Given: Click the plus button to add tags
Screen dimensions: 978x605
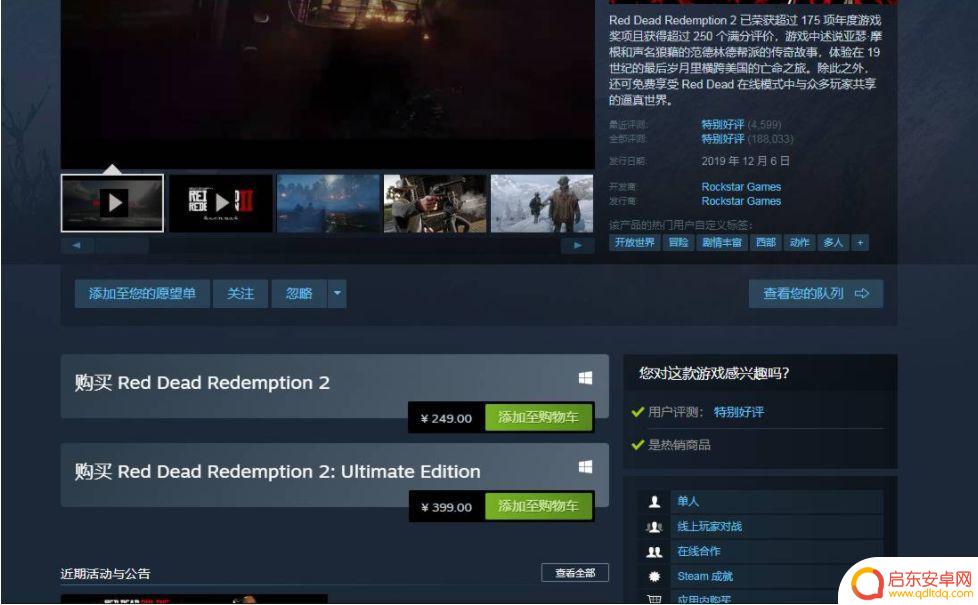Looking at the screenshot, I should (x=860, y=243).
